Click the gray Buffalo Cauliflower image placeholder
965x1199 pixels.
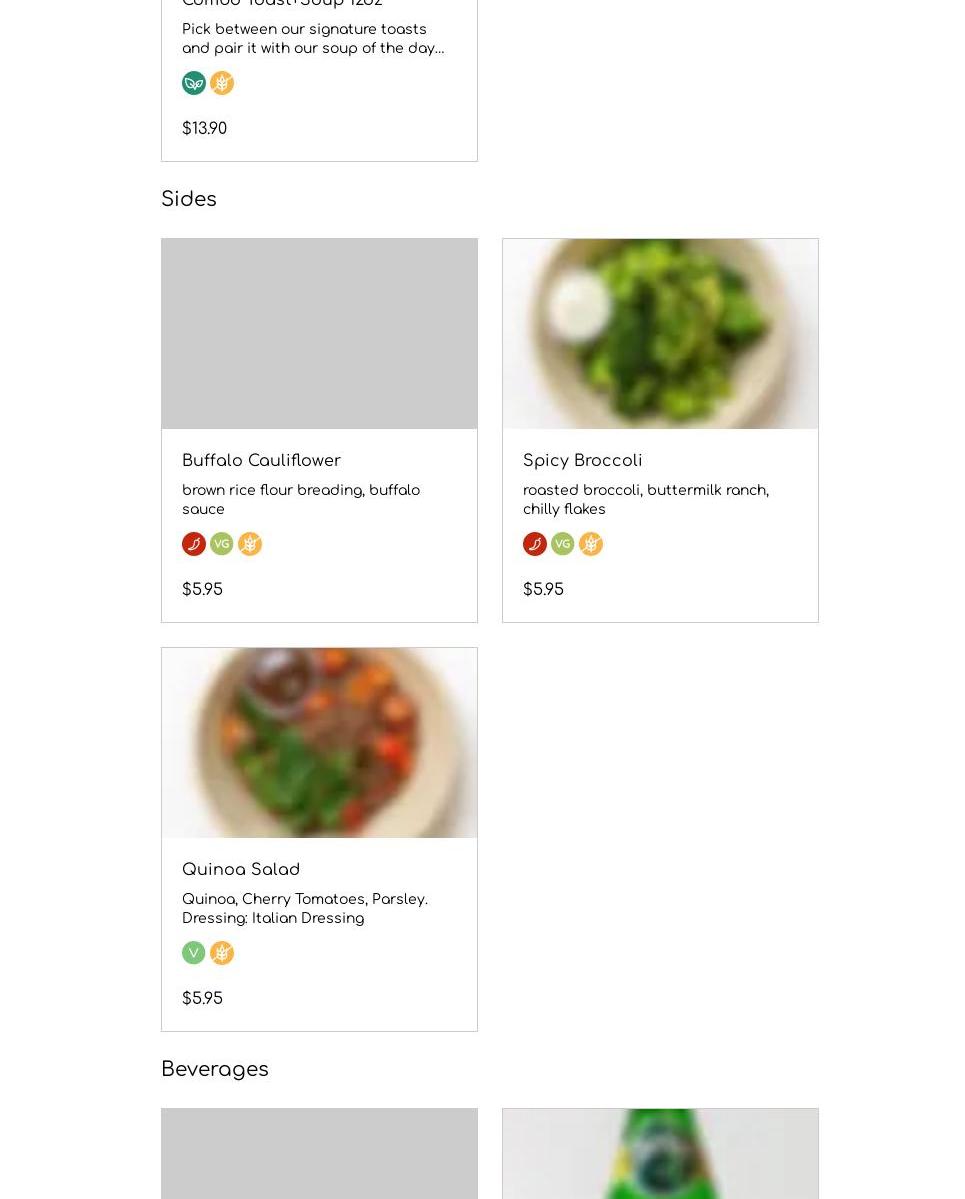pyautogui.click(x=319, y=334)
